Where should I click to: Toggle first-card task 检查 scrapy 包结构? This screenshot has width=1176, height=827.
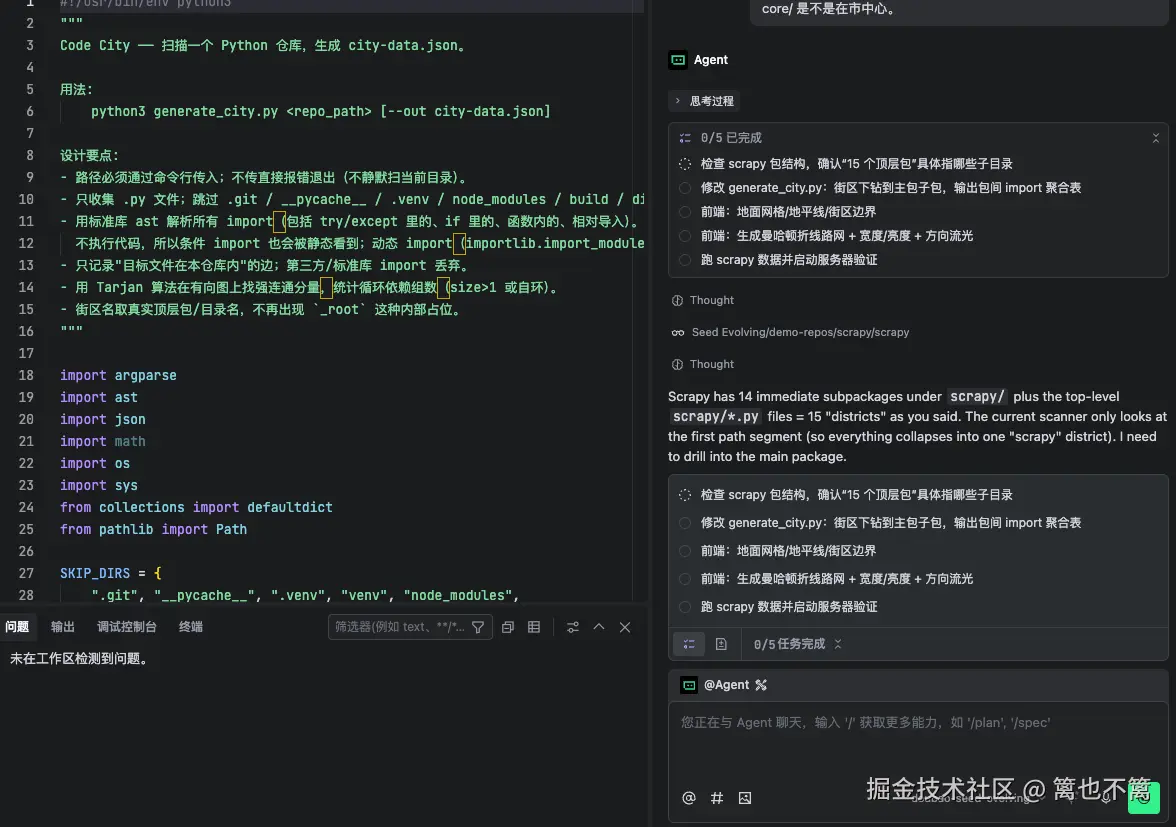click(x=685, y=164)
